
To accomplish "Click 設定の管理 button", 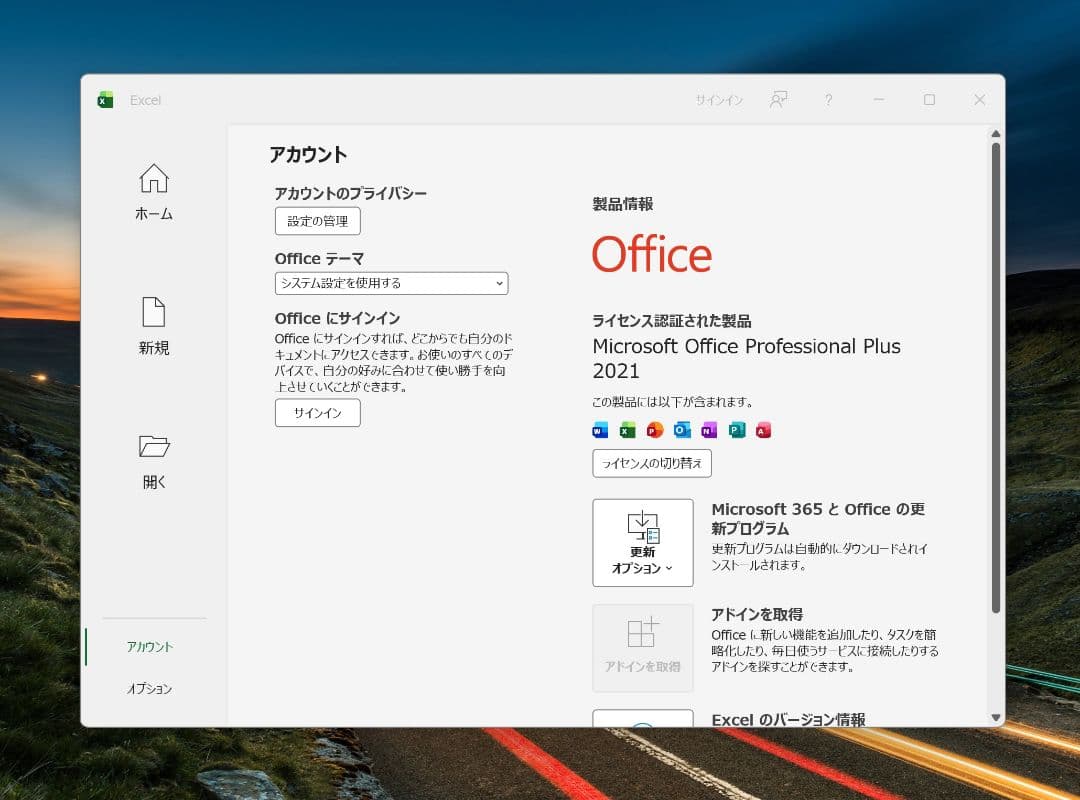I will tap(318, 221).
